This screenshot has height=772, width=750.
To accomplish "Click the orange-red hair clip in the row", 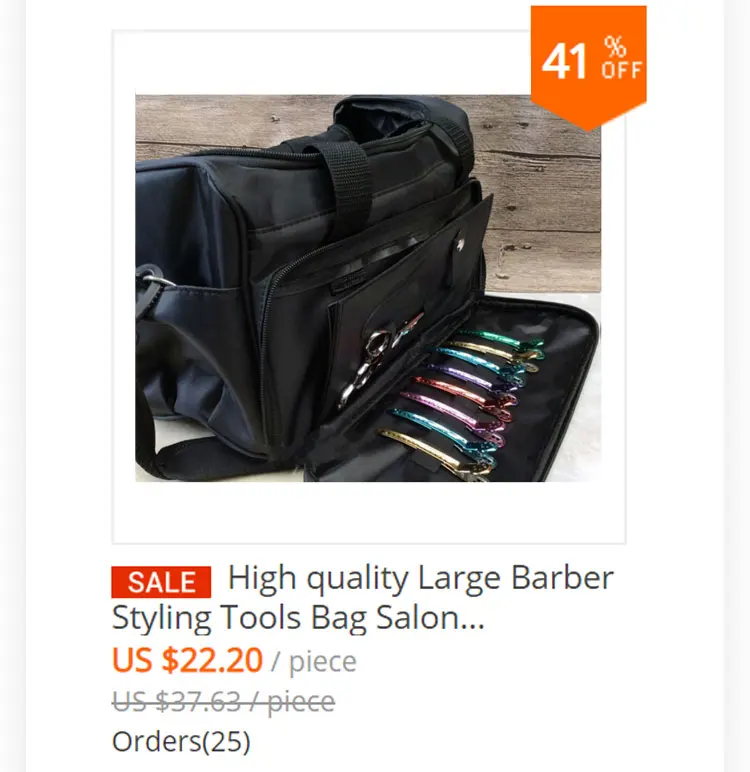I will [x=463, y=389].
